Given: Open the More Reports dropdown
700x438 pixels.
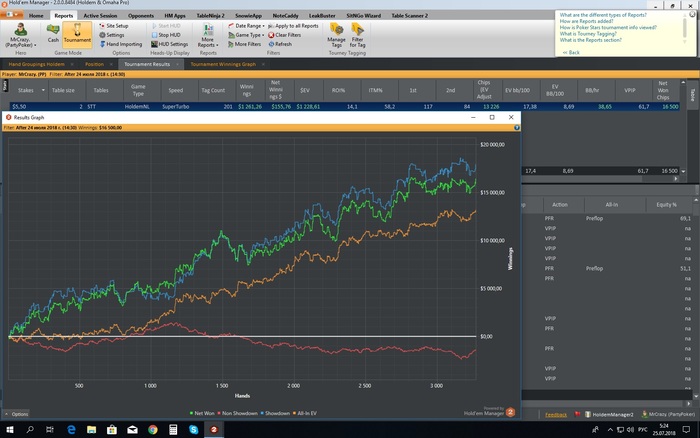Looking at the screenshot, I should (x=208, y=36).
